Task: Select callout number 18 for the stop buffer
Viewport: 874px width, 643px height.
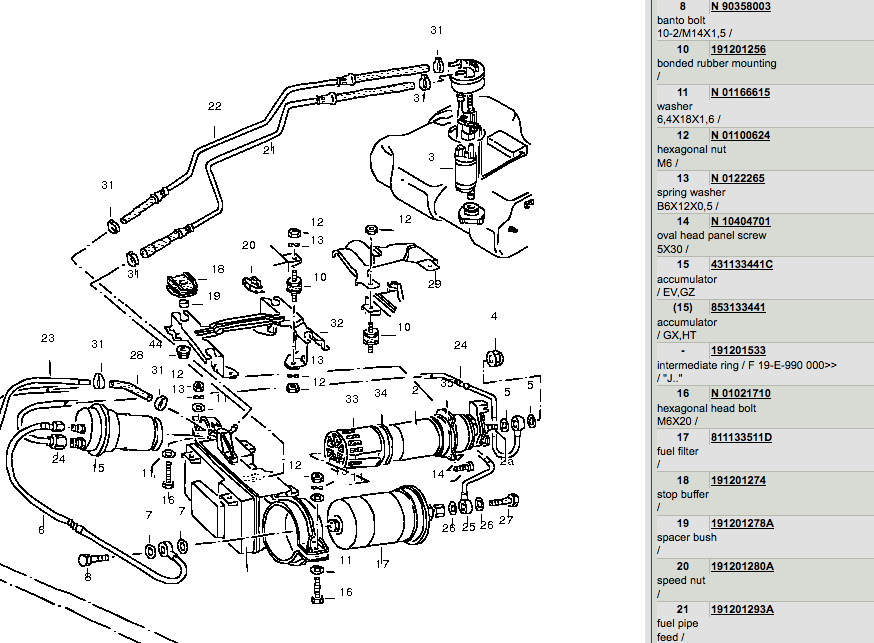Action: 217,269
